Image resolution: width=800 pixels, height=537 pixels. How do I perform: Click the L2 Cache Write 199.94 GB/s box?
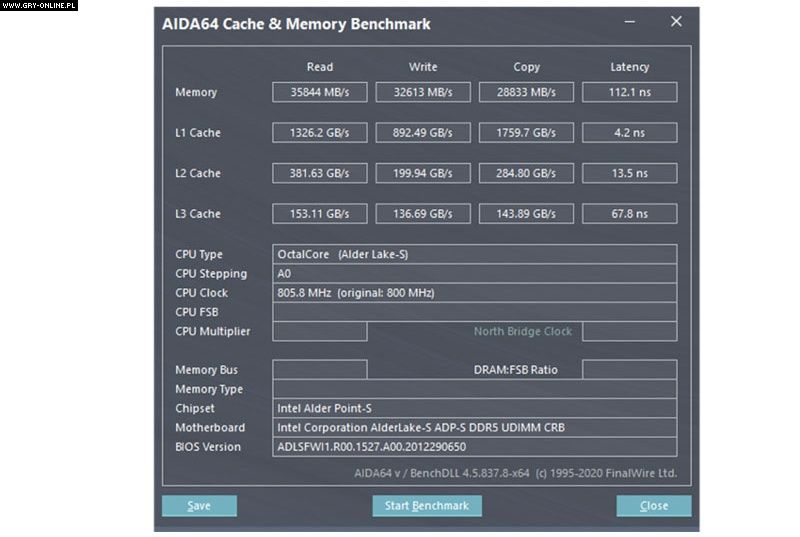point(423,173)
